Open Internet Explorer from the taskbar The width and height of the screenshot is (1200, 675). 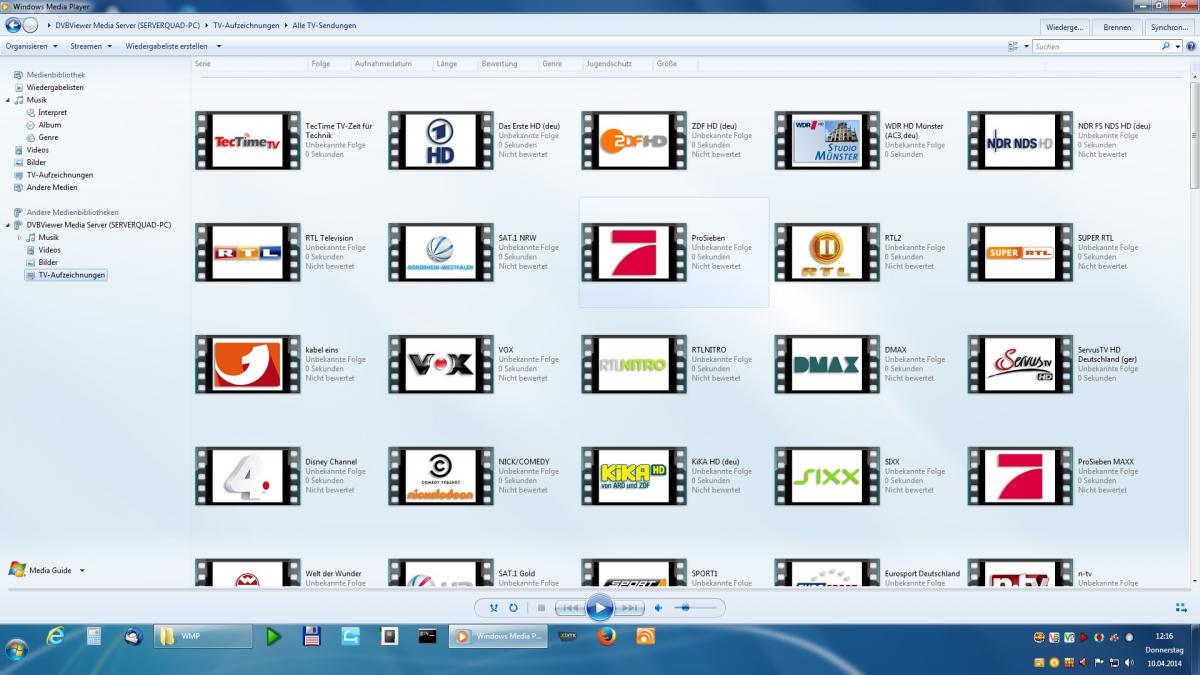[55, 636]
